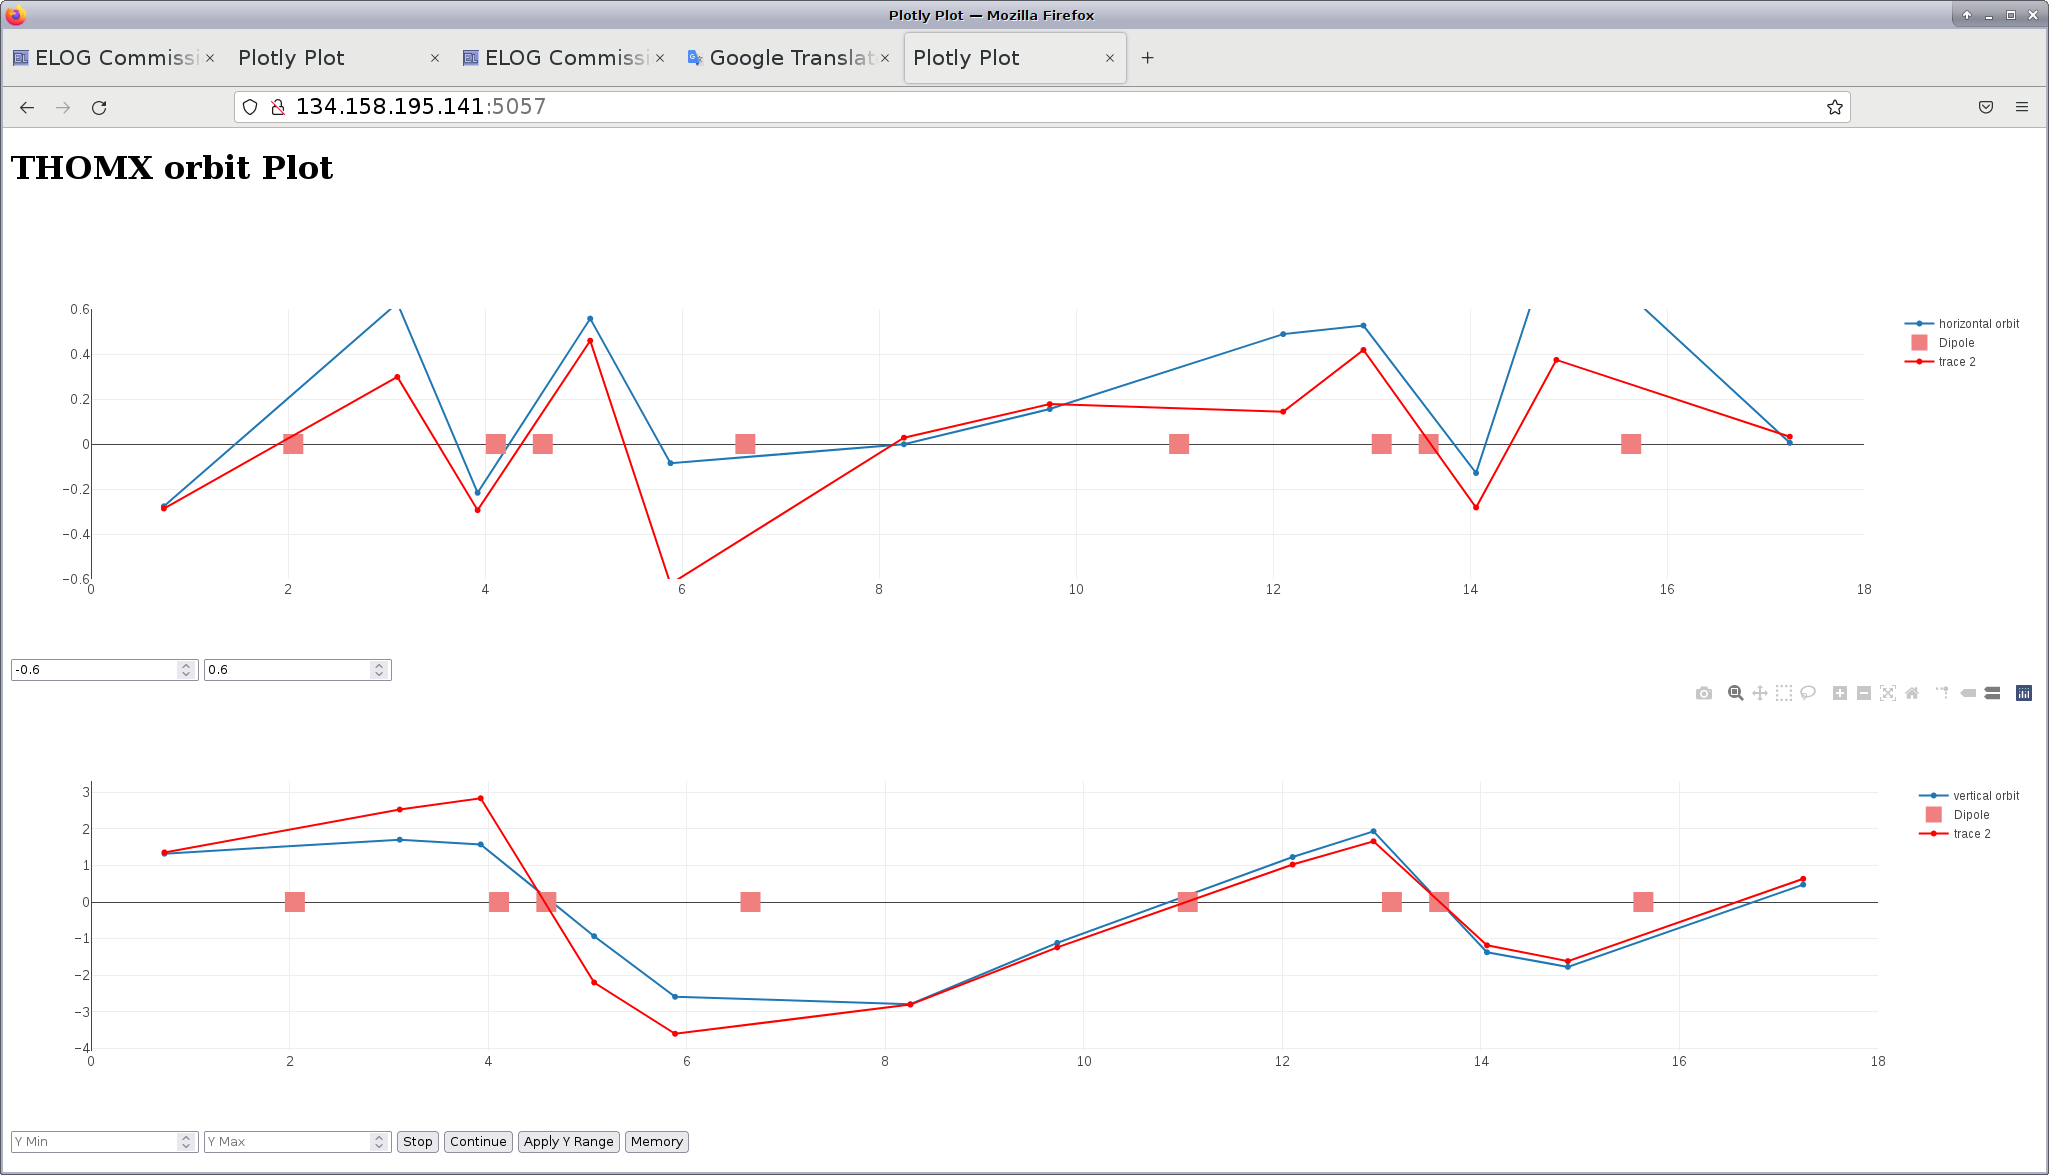The width and height of the screenshot is (2049, 1175).
Task: Click the stepper on the 0.6 field
Action: (379, 670)
